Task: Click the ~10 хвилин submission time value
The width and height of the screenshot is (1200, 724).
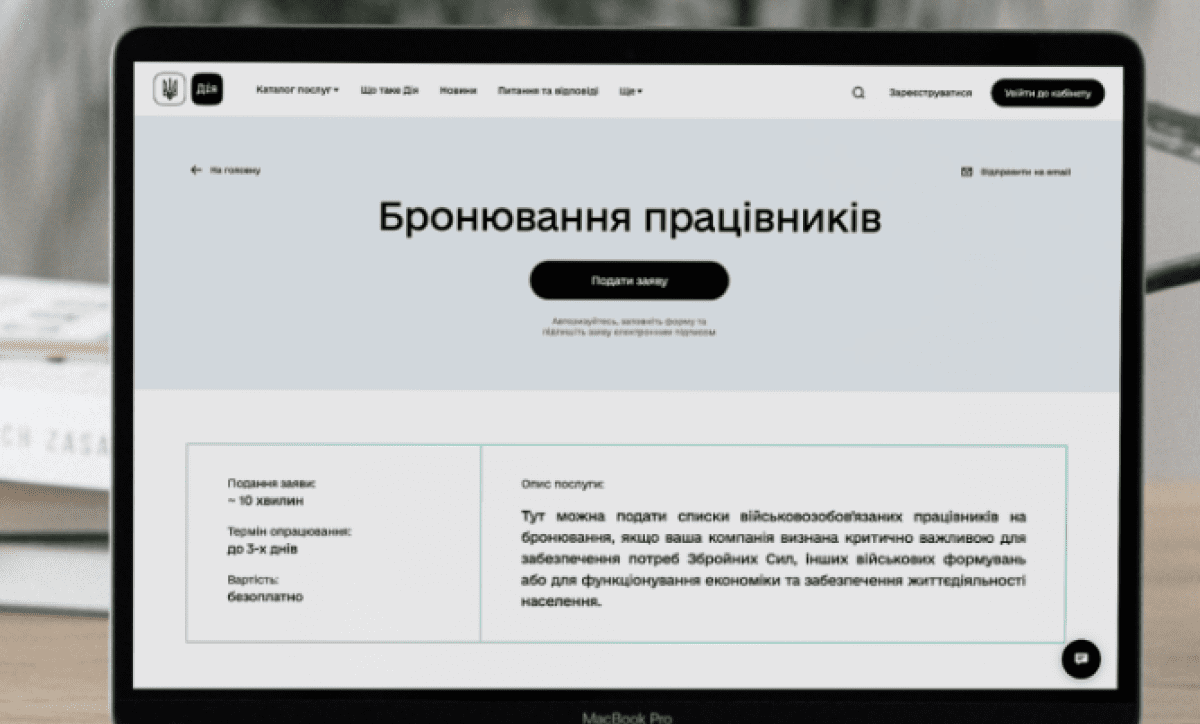Action: 265,500
